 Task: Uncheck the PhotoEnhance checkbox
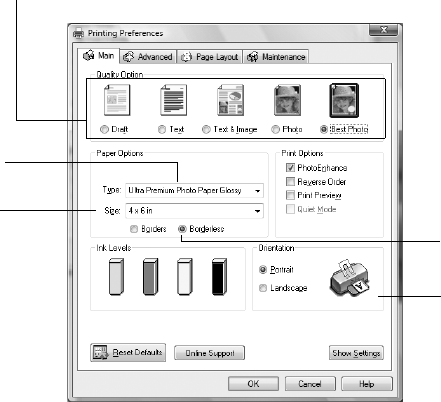[x=290, y=168]
